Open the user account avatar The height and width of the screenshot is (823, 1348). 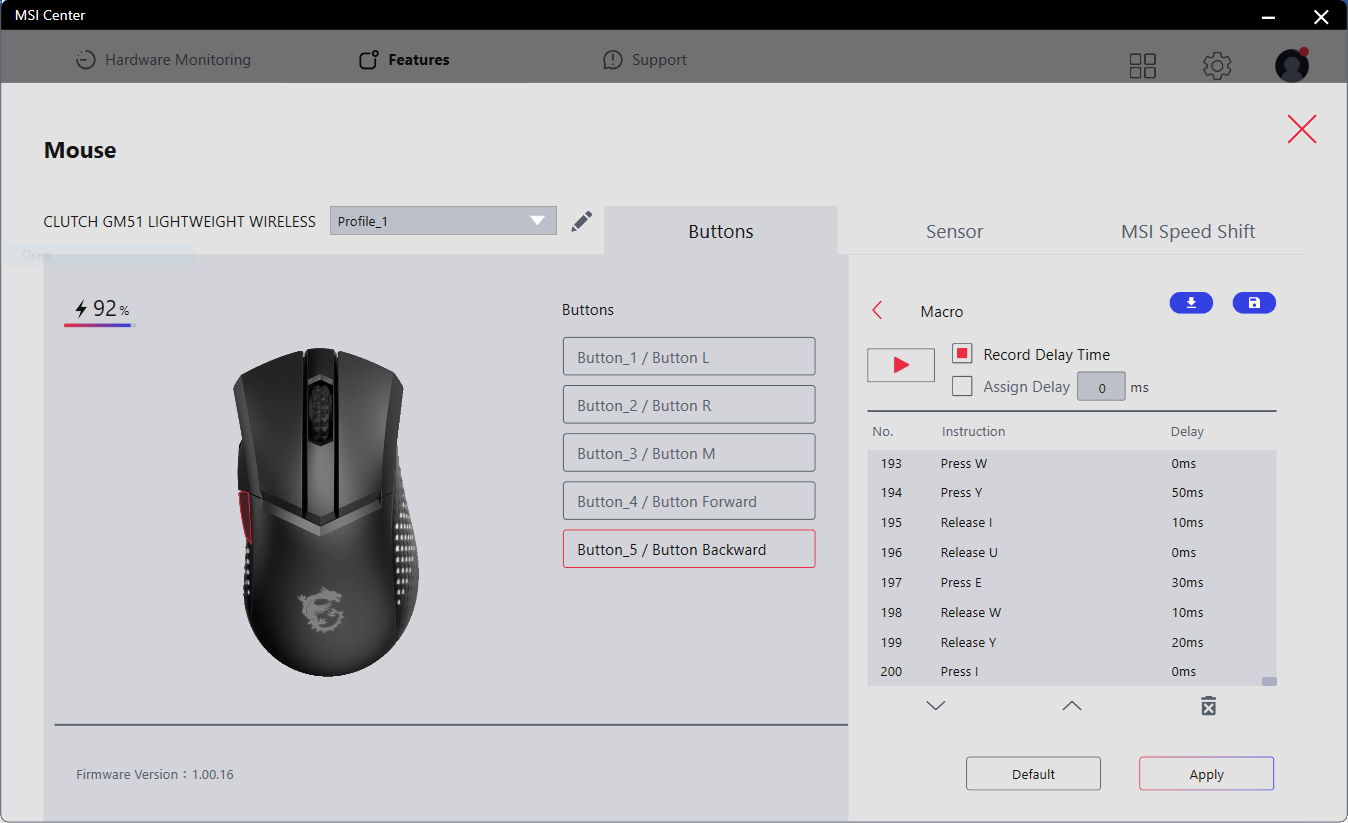coord(1292,65)
